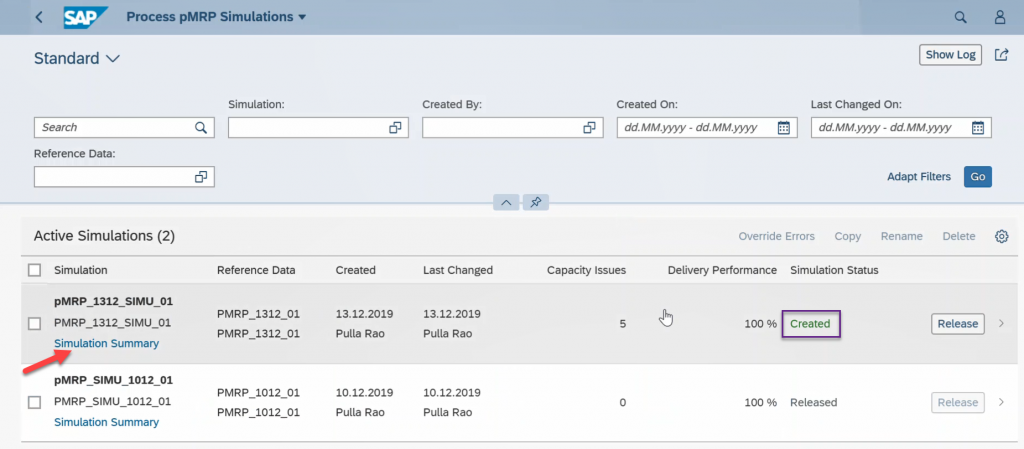Click the Simulation Status column header
The image size is (1024, 449).
tap(834, 270)
